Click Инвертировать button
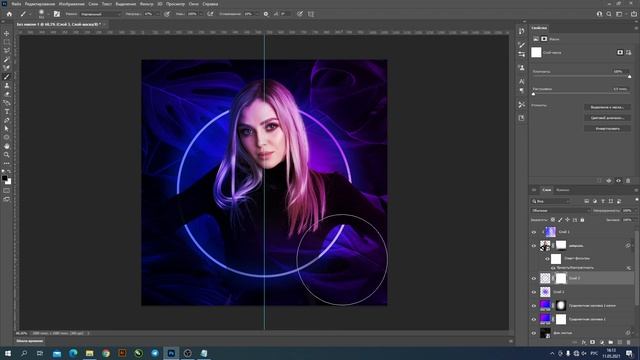Viewport: 640px width, 360px height. 607,129
